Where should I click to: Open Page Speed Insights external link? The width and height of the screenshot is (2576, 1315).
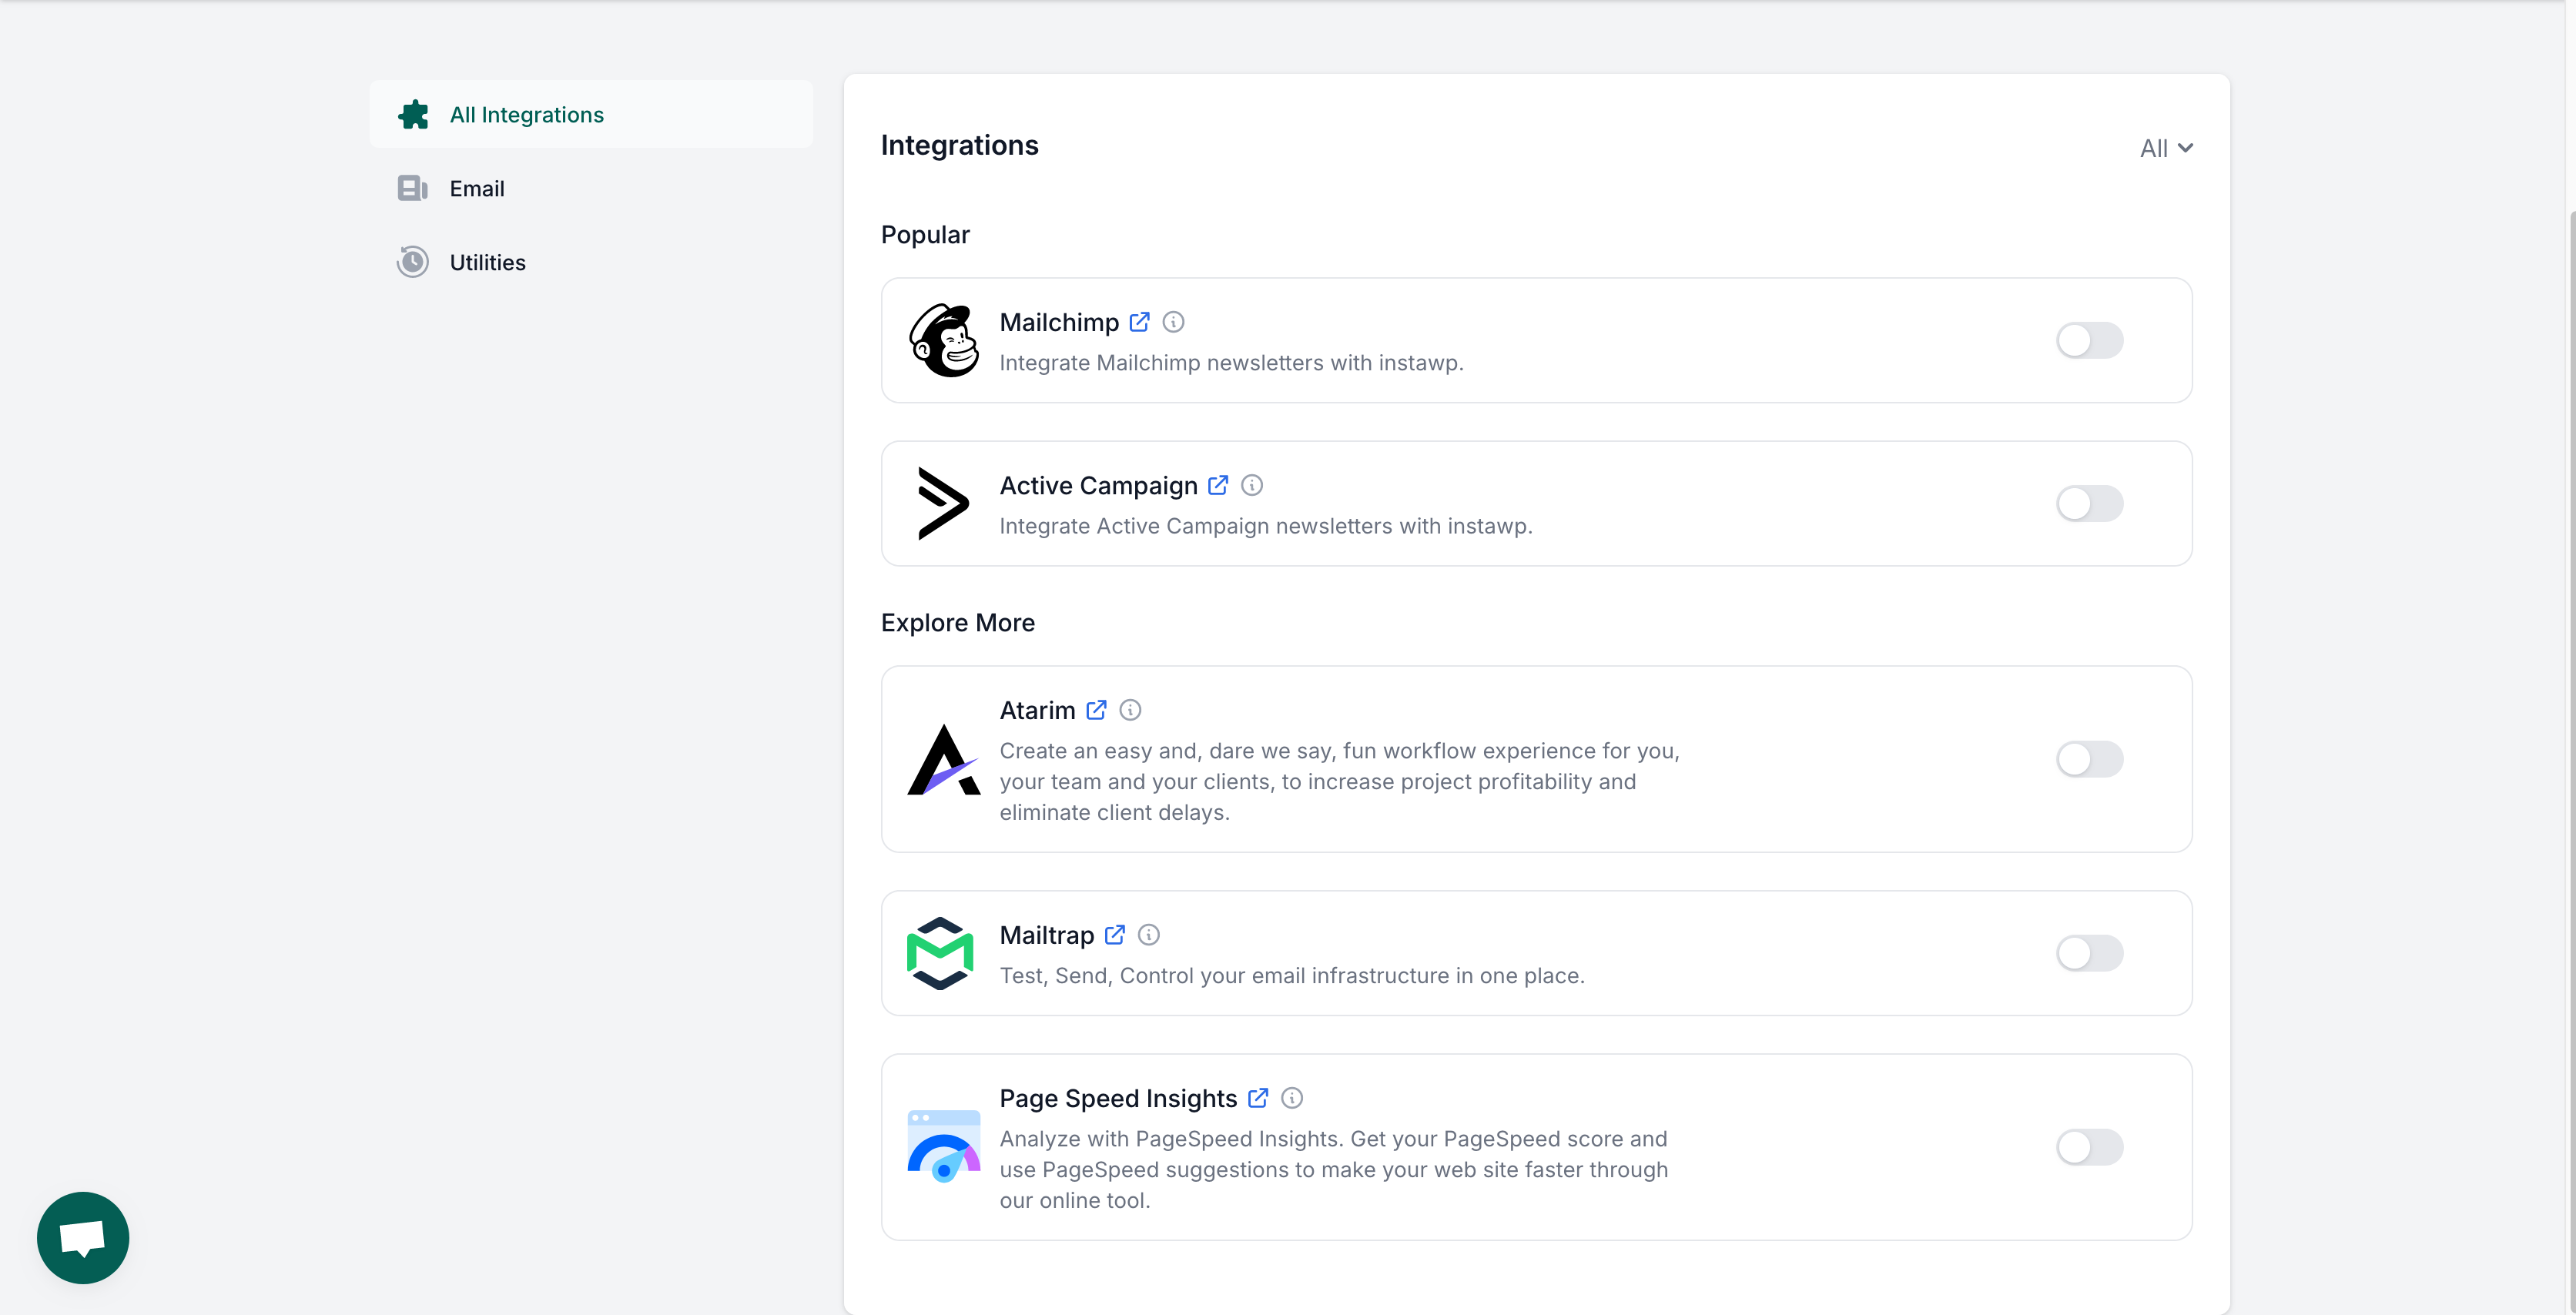click(1258, 1098)
